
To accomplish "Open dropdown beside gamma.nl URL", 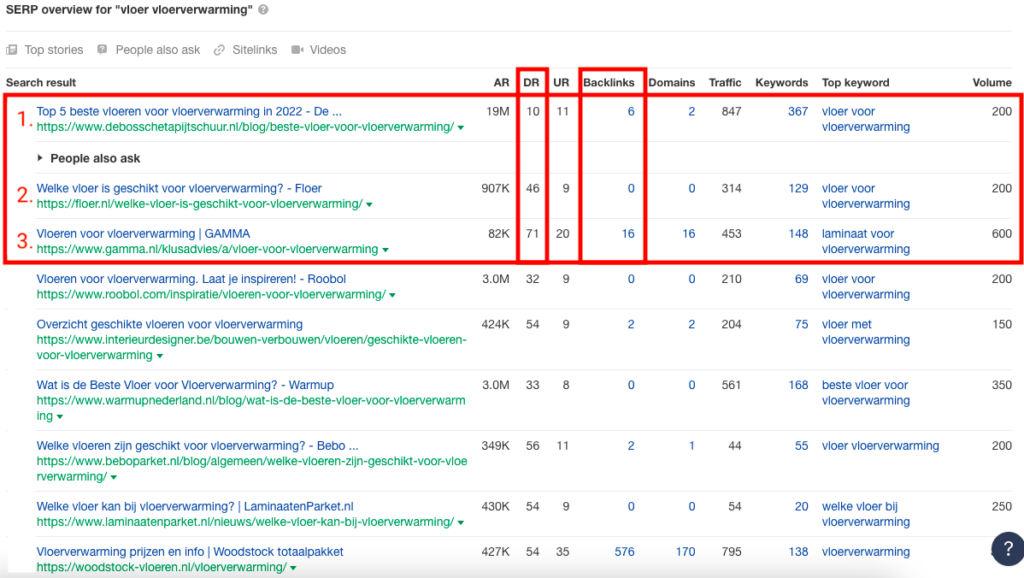I will [385, 250].
